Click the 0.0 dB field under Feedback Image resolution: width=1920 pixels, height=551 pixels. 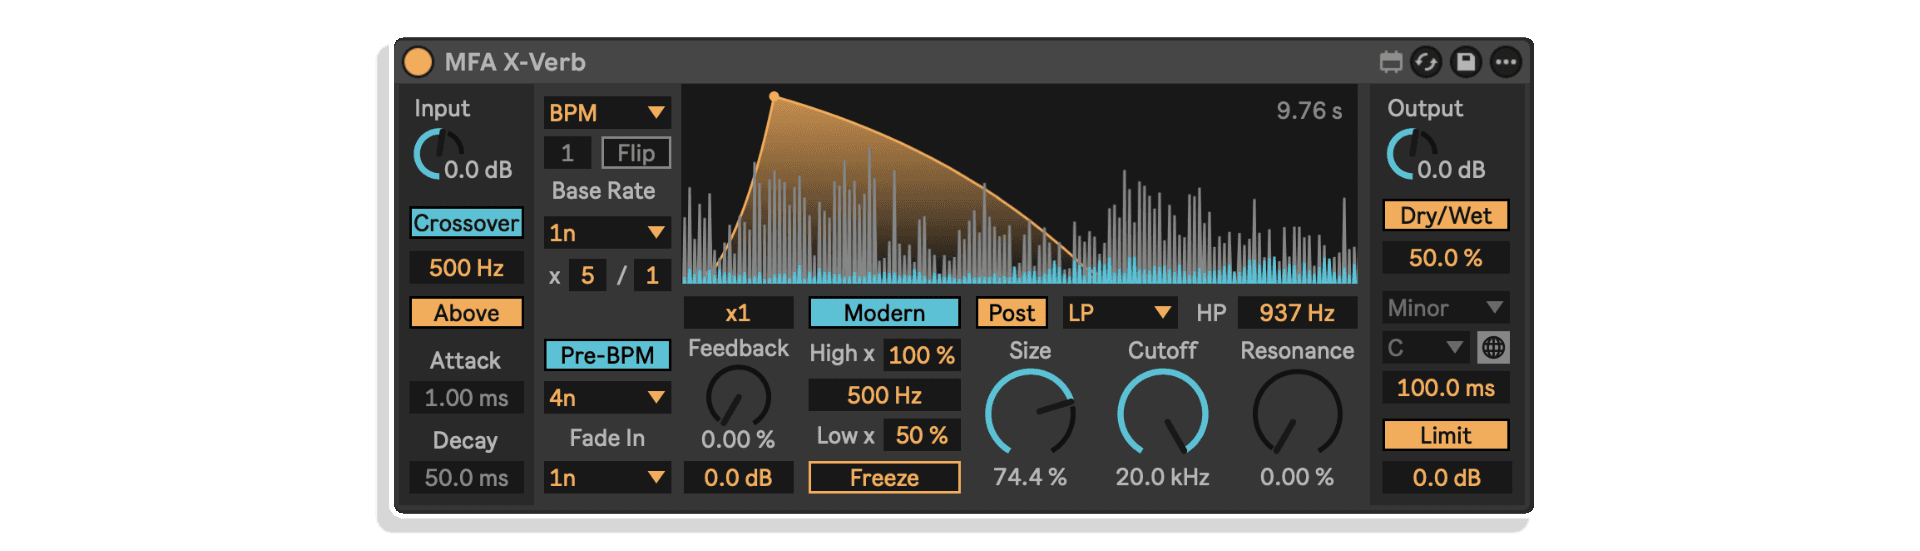pyautogui.click(x=738, y=478)
